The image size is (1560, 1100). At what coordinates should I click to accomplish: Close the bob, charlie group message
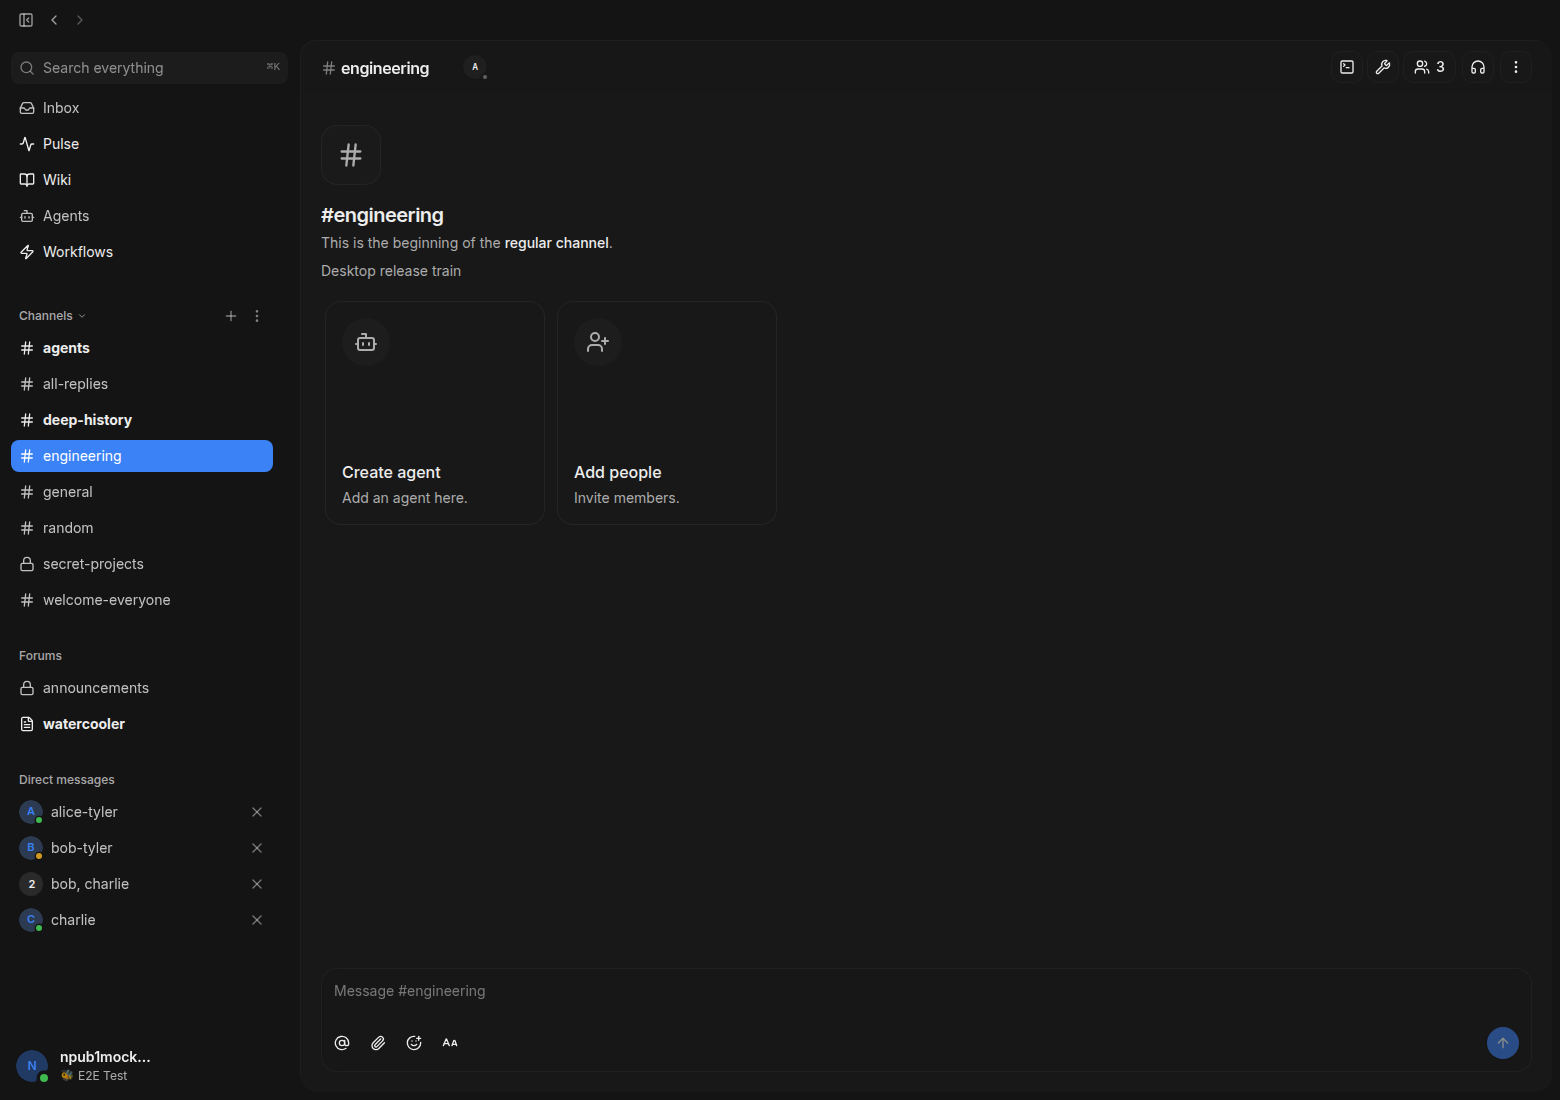click(x=257, y=884)
